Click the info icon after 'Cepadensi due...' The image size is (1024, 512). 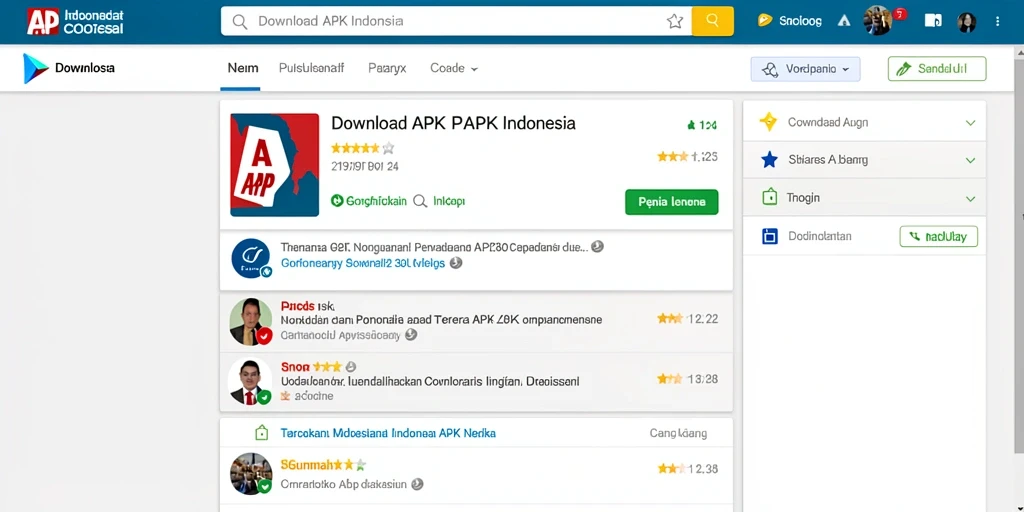[597, 247]
